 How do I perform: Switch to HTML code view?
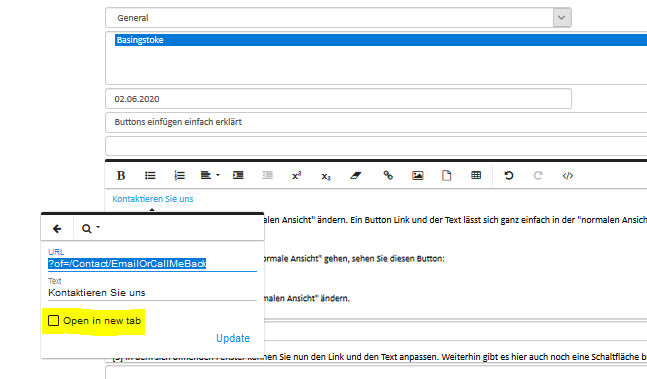tap(568, 176)
